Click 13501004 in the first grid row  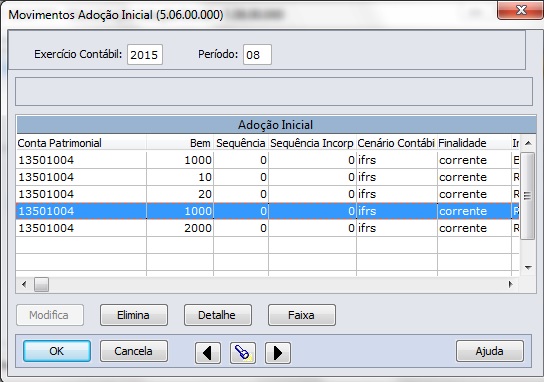[x=46, y=160]
